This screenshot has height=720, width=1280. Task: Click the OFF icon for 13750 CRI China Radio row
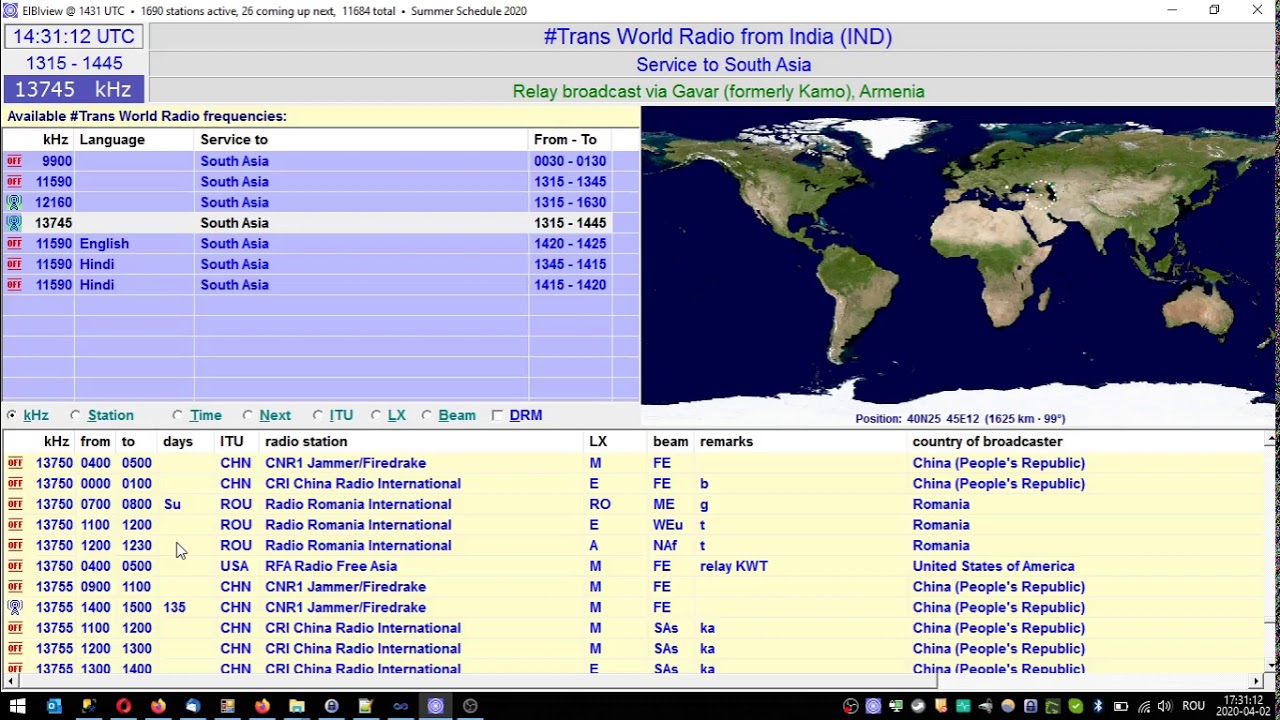pos(14,484)
